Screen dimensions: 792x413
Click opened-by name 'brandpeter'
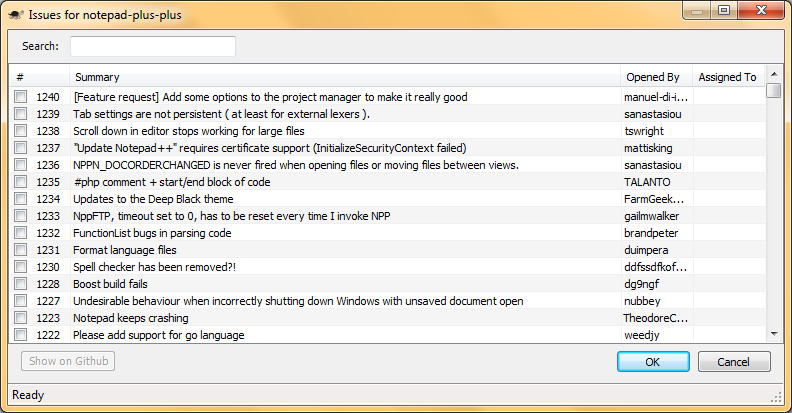(651, 233)
